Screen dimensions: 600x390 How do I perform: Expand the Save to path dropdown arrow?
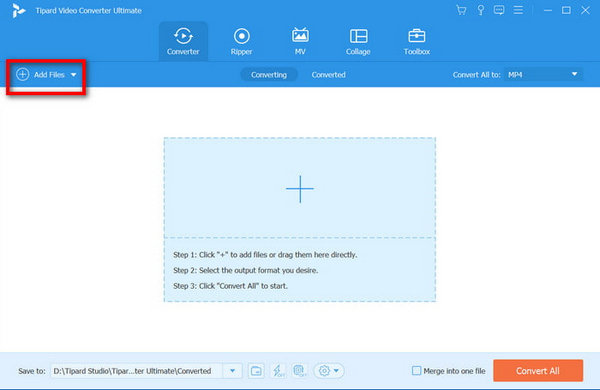pos(233,370)
